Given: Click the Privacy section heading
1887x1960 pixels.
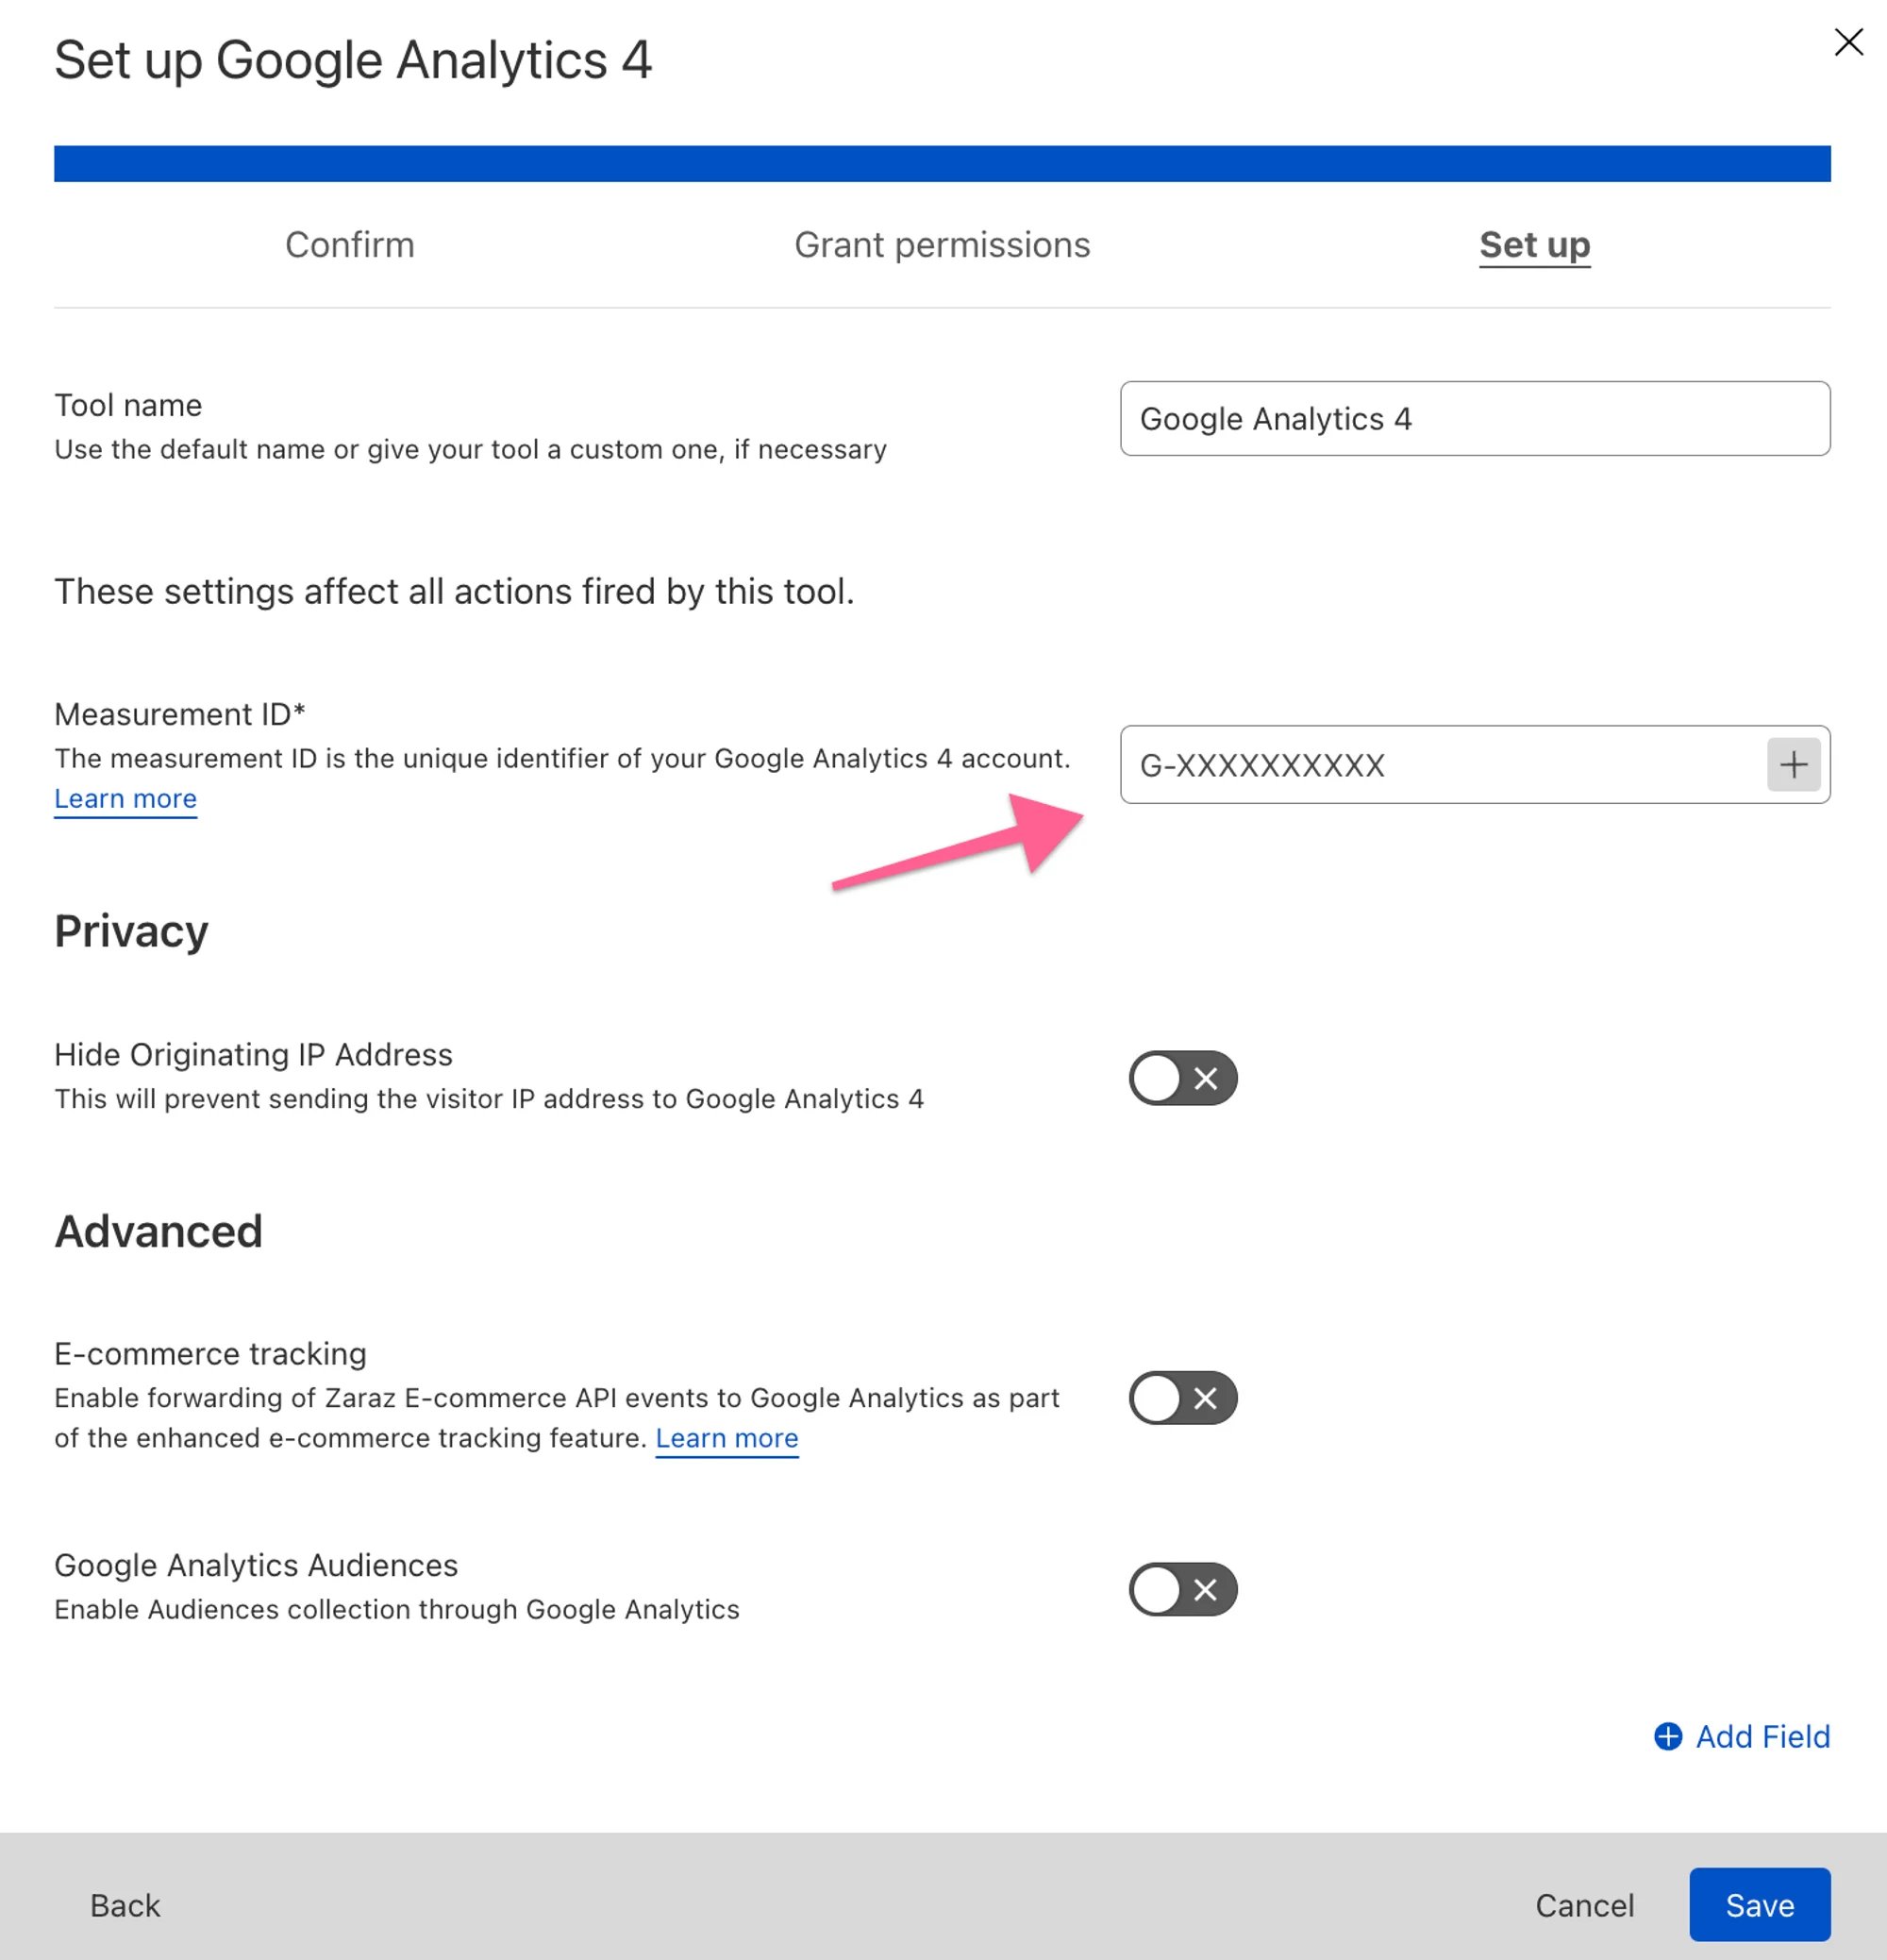Looking at the screenshot, I should (x=131, y=931).
